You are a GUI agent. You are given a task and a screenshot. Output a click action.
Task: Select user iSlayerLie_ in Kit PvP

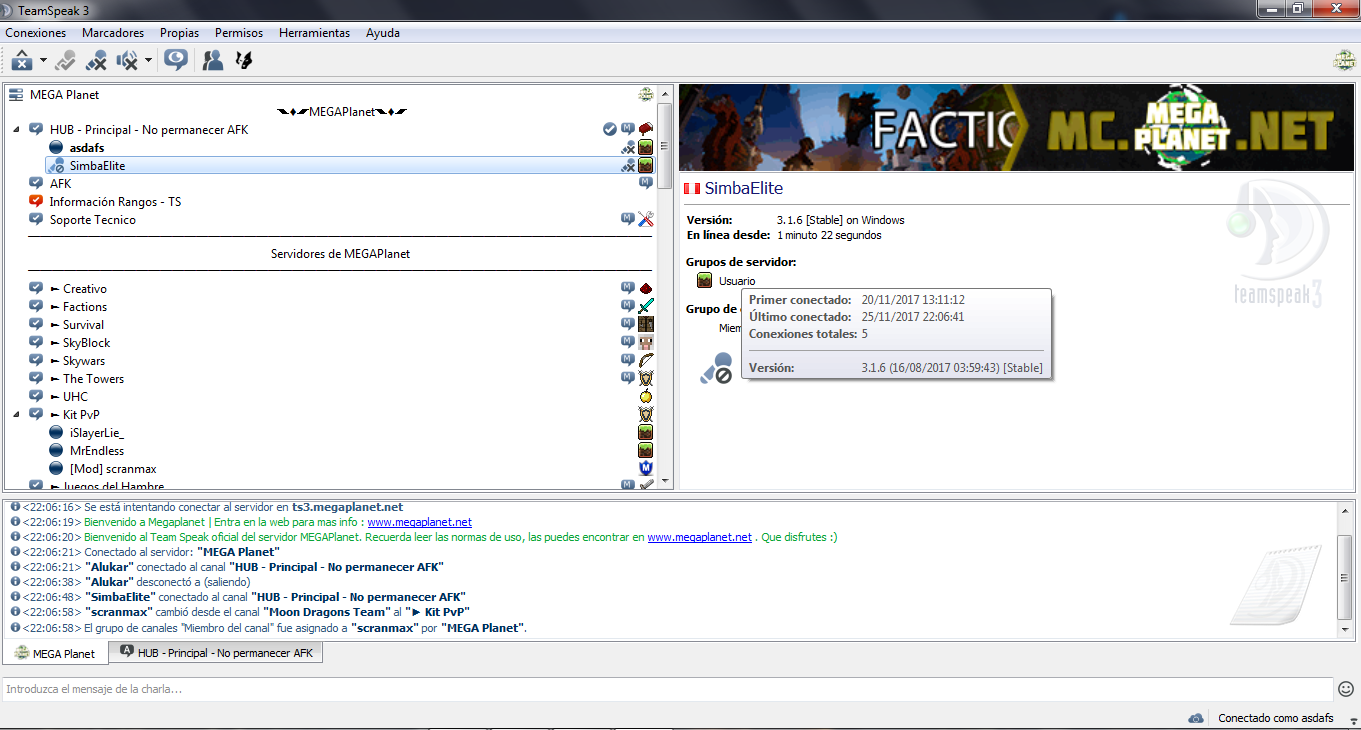click(97, 433)
